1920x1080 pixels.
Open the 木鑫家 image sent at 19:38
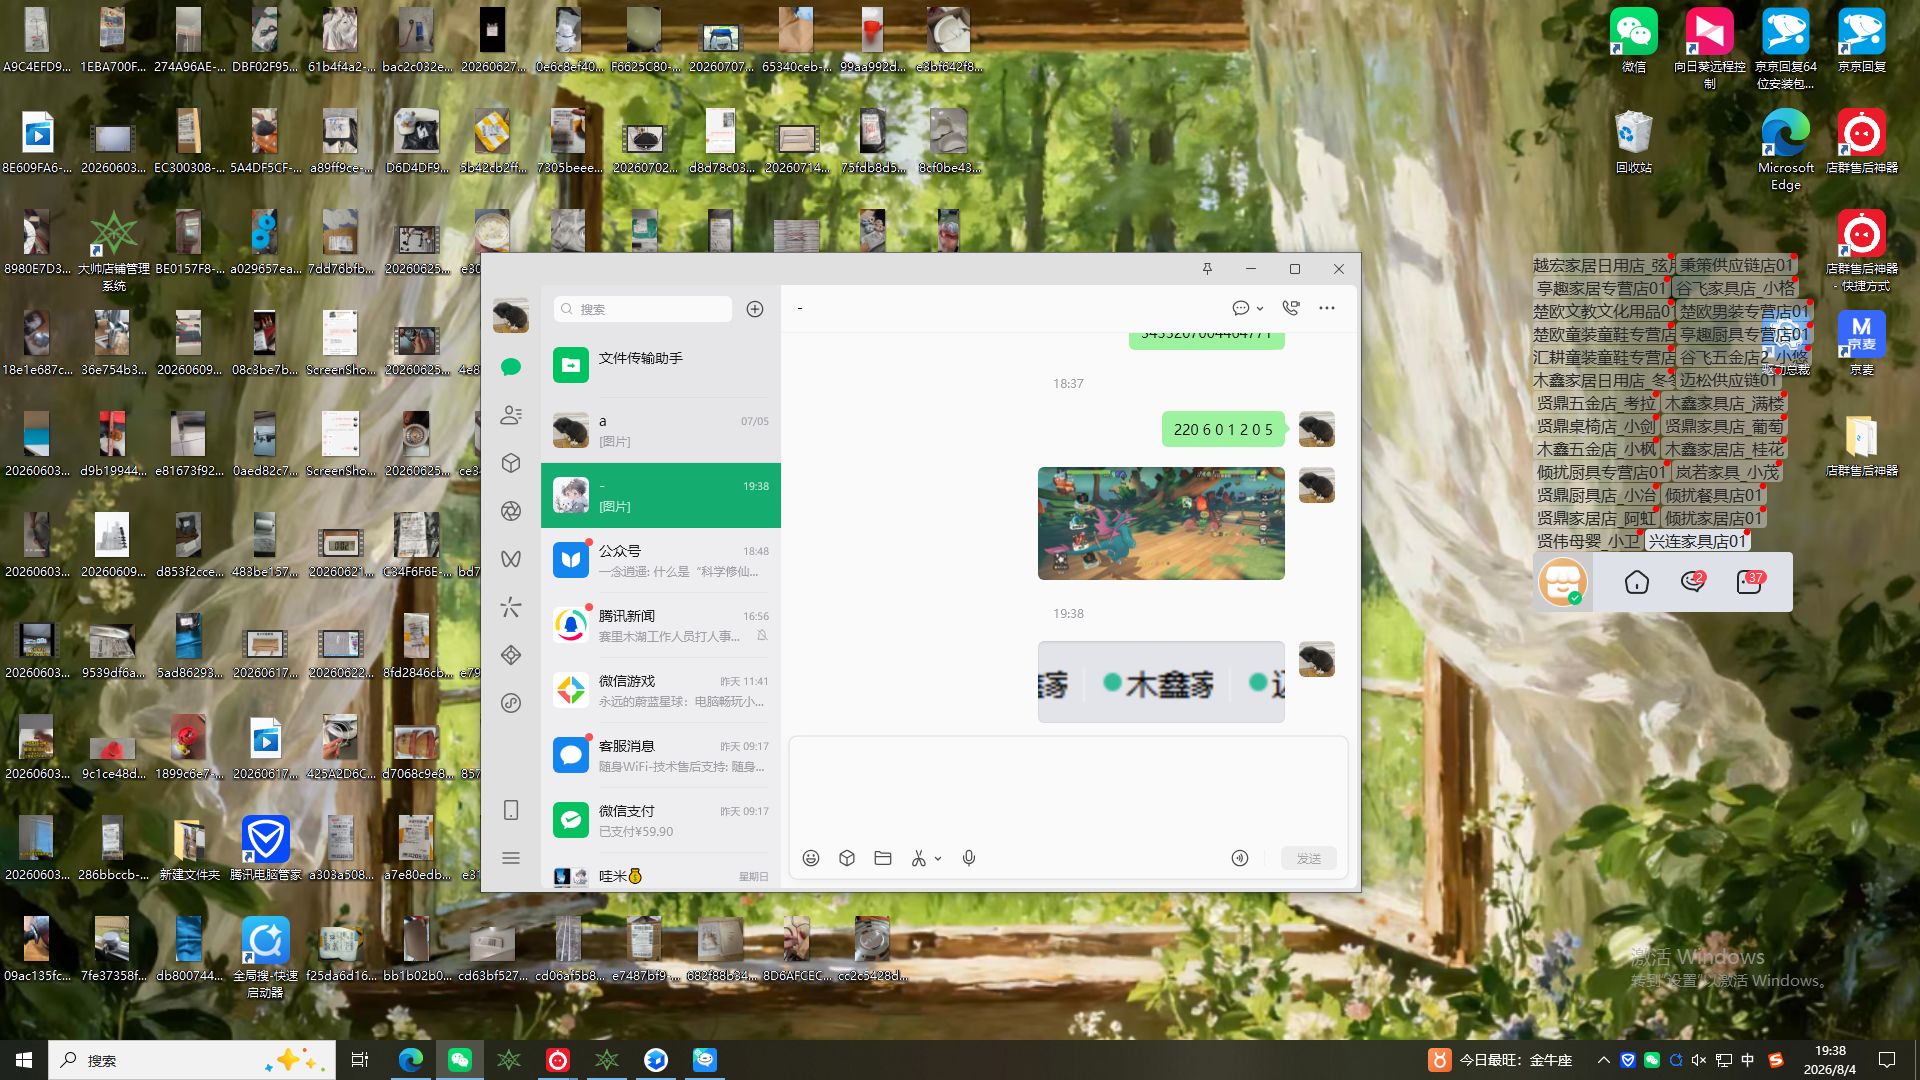click(1161, 682)
